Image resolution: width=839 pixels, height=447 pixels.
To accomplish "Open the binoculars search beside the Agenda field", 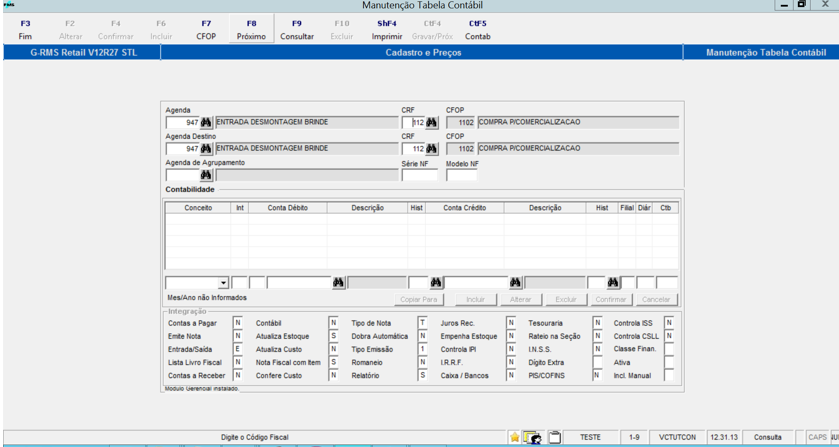I will (x=207, y=123).
